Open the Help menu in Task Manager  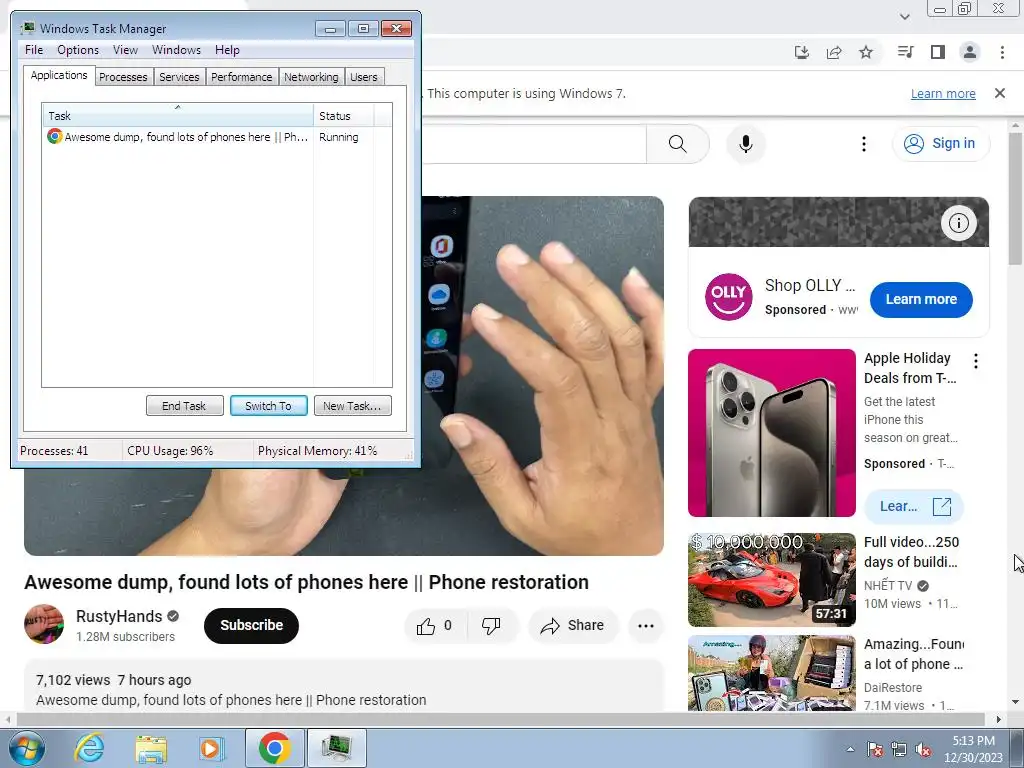pyautogui.click(x=227, y=50)
